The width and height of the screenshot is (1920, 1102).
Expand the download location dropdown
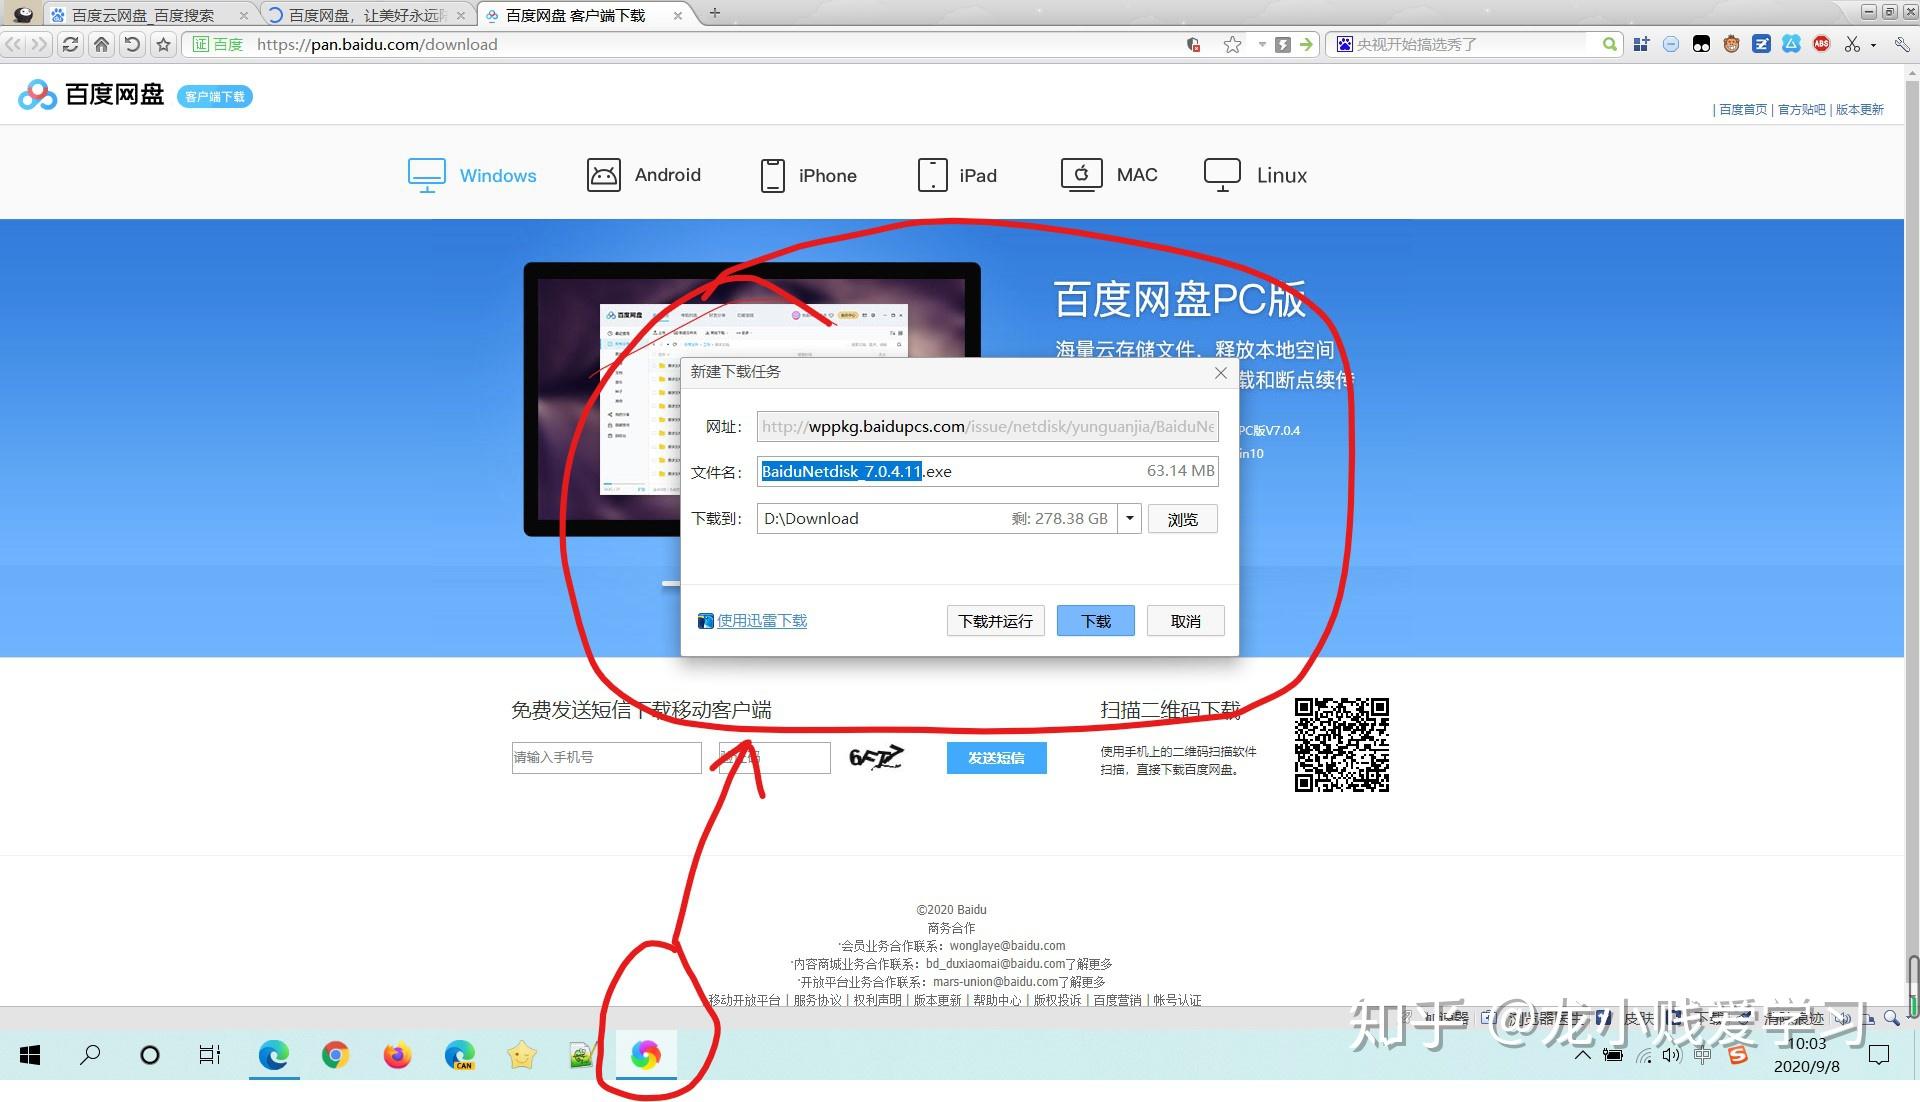pyautogui.click(x=1129, y=518)
